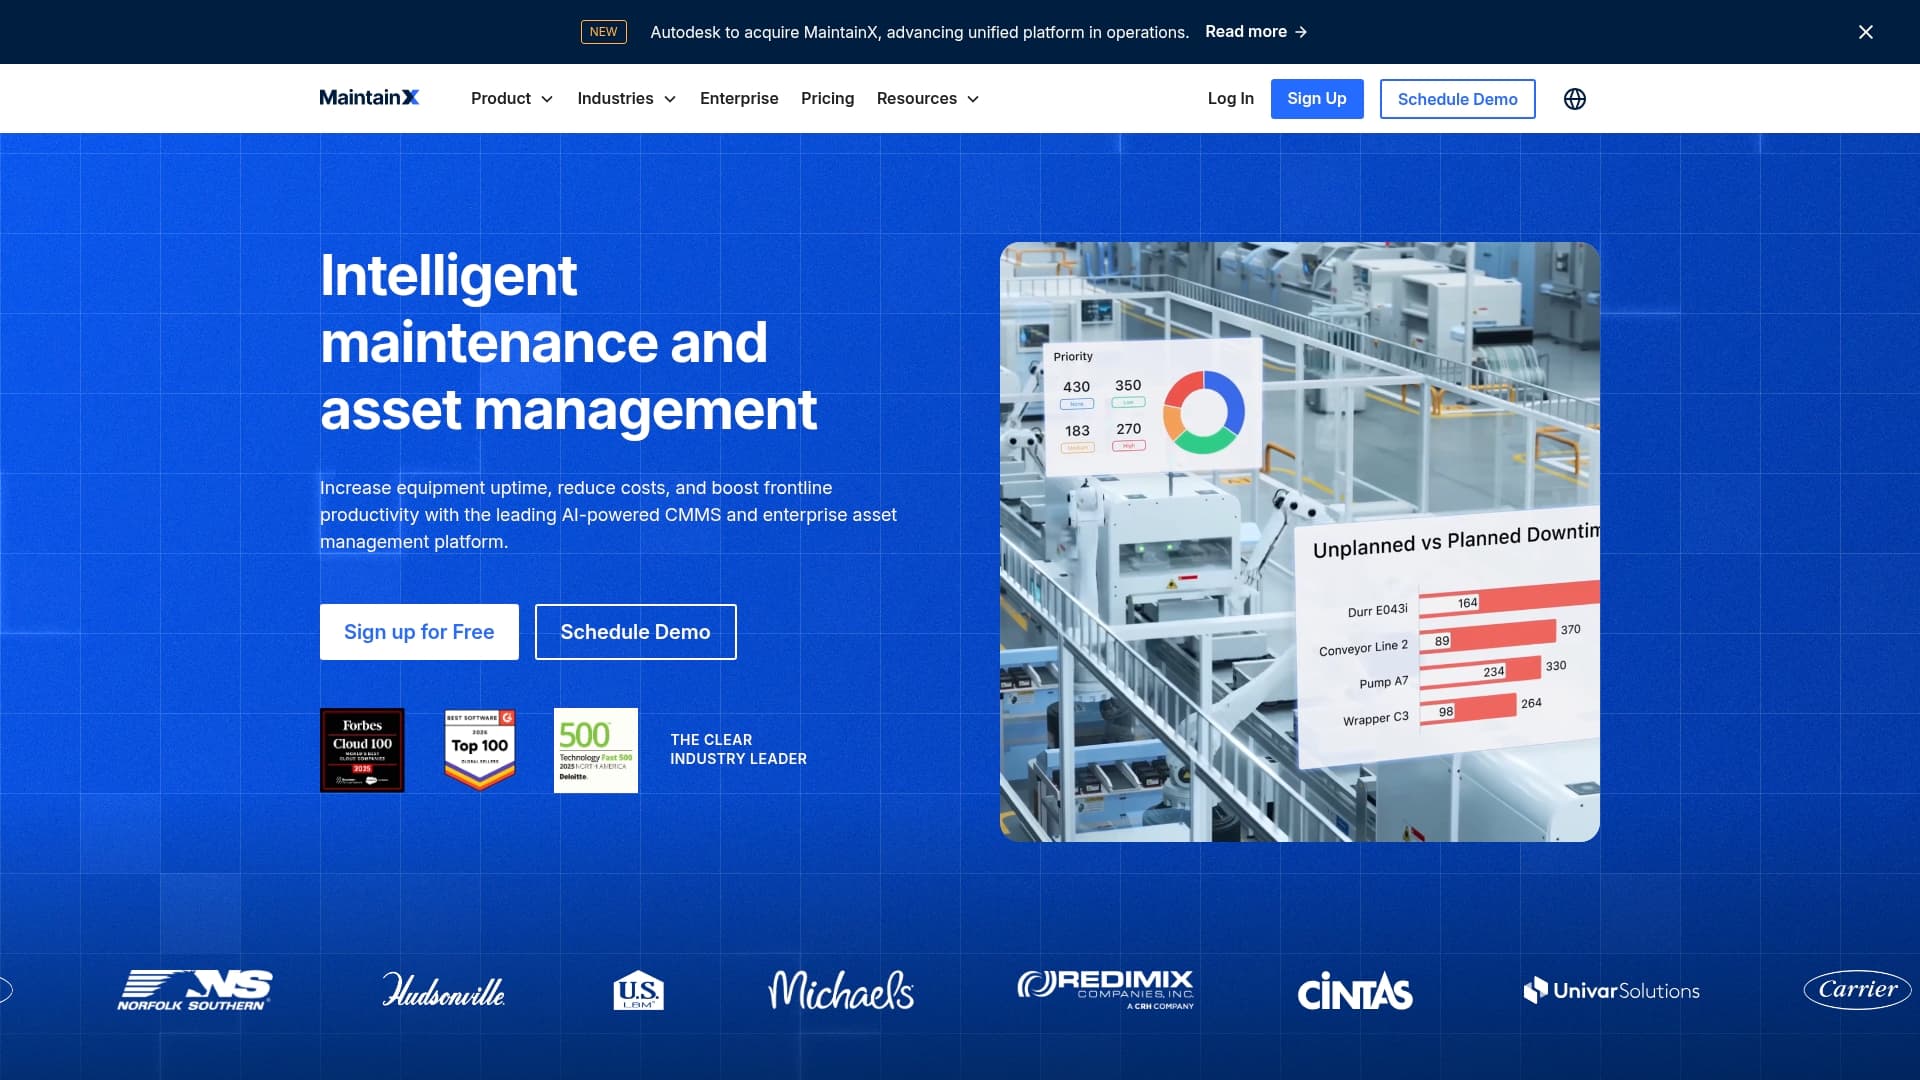Click the Redimix Companies logo
This screenshot has width=1920, height=1080.
click(x=1106, y=990)
